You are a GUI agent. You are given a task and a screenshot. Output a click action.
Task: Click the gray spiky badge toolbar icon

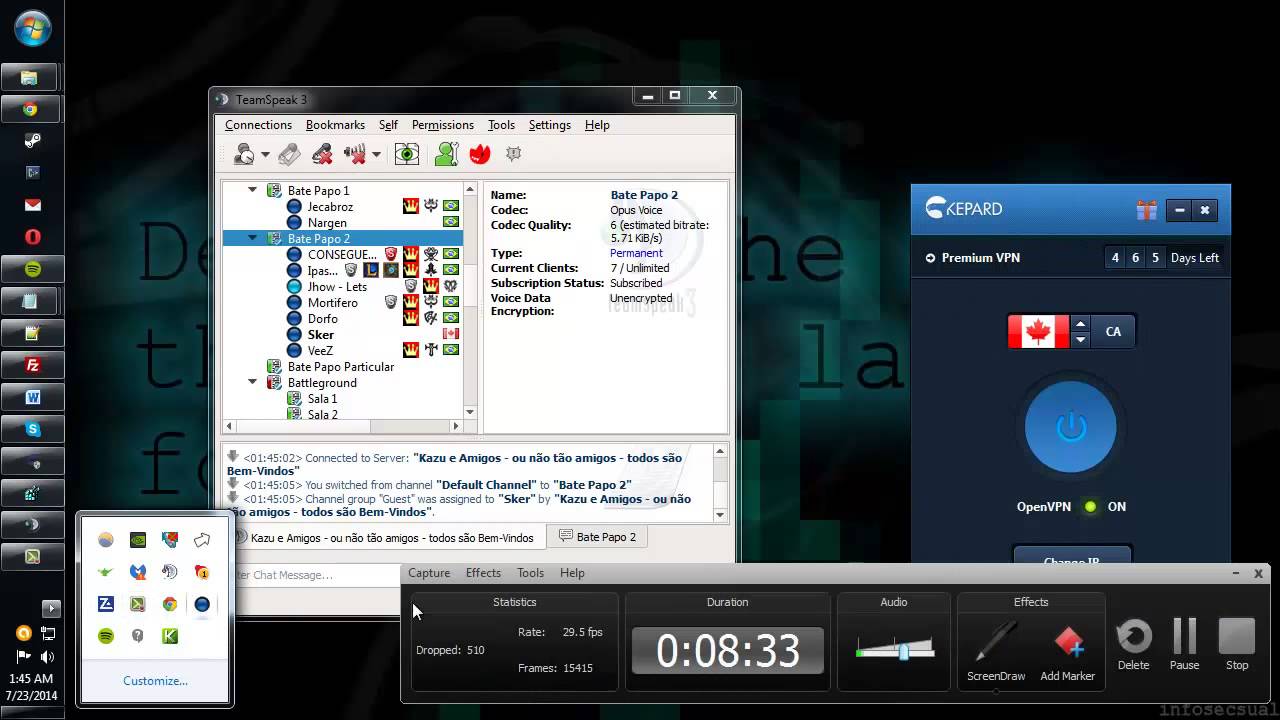514,154
